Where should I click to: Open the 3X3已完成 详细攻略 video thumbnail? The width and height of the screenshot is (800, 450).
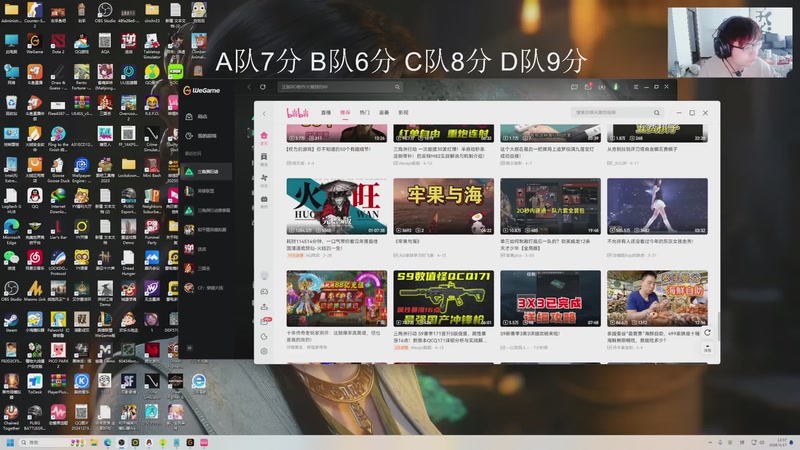point(551,298)
